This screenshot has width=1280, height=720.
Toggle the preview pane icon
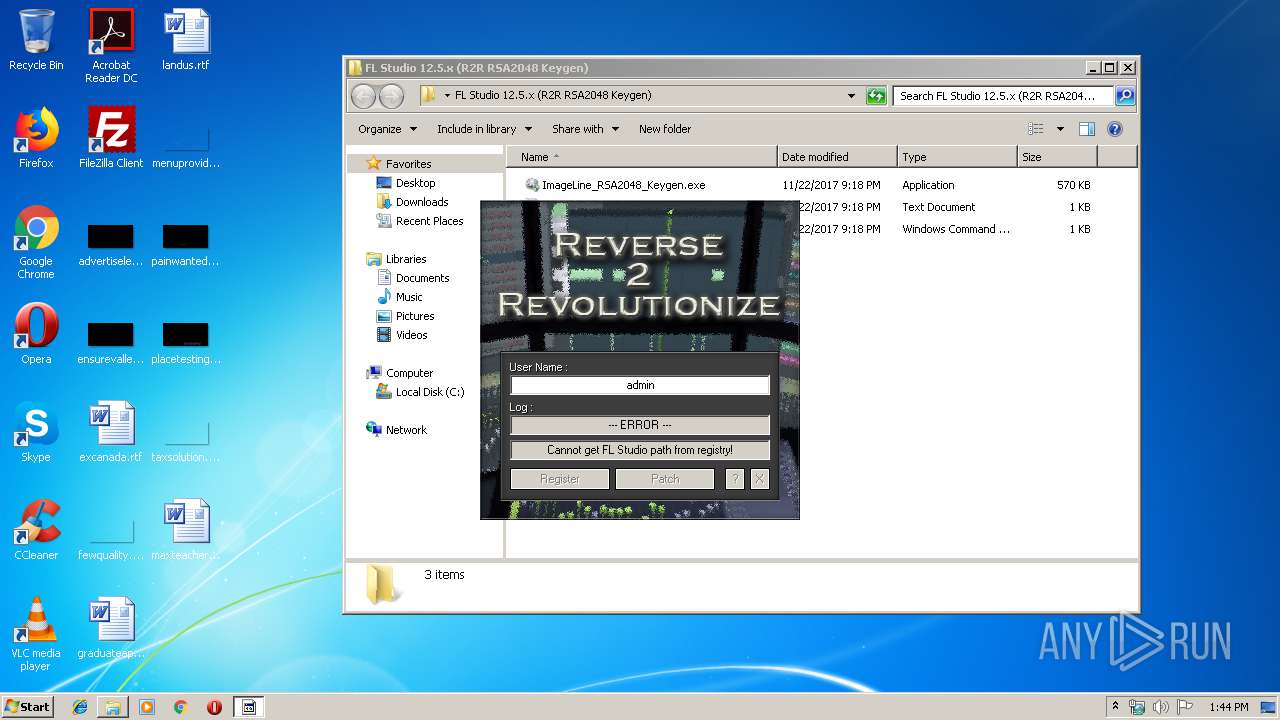(x=1087, y=129)
